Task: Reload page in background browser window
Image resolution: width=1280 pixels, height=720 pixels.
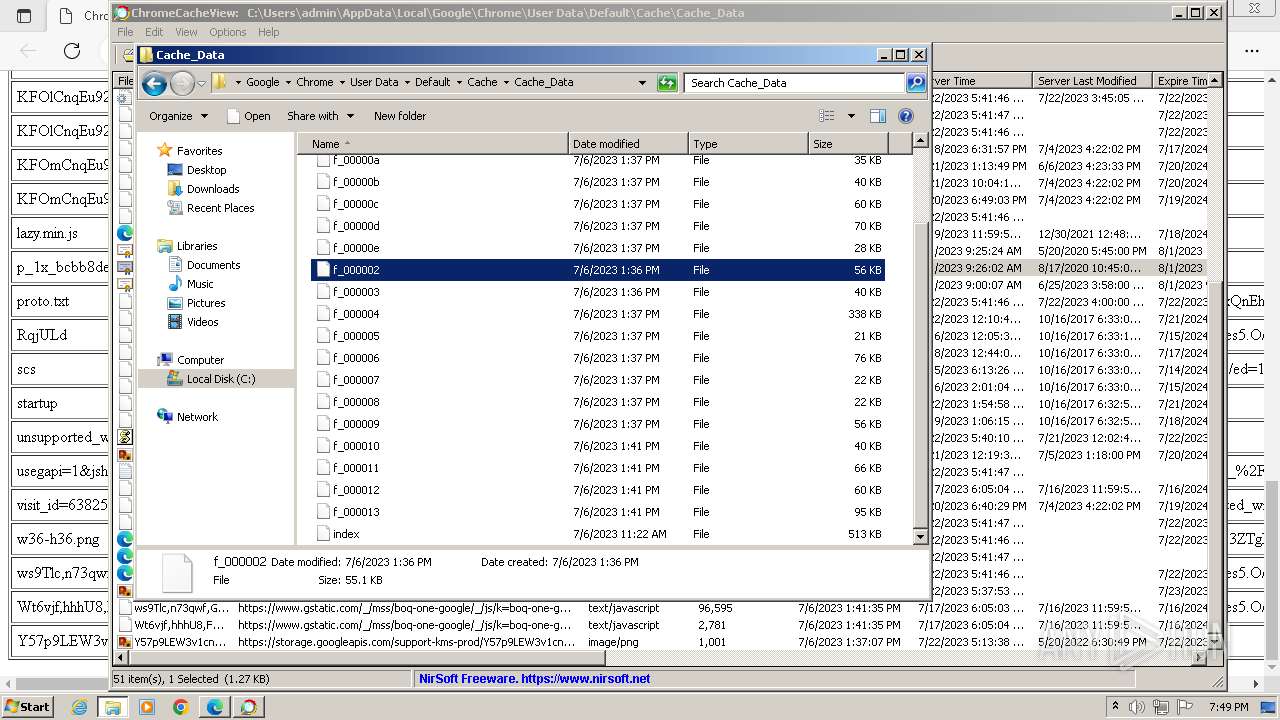Action: (x=72, y=50)
